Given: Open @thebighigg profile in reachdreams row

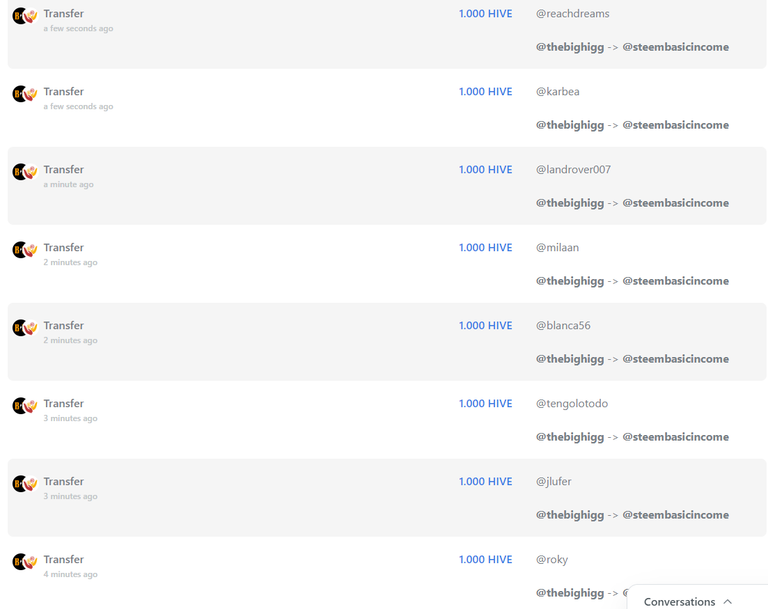Looking at the screenshot, I should 570,47.
